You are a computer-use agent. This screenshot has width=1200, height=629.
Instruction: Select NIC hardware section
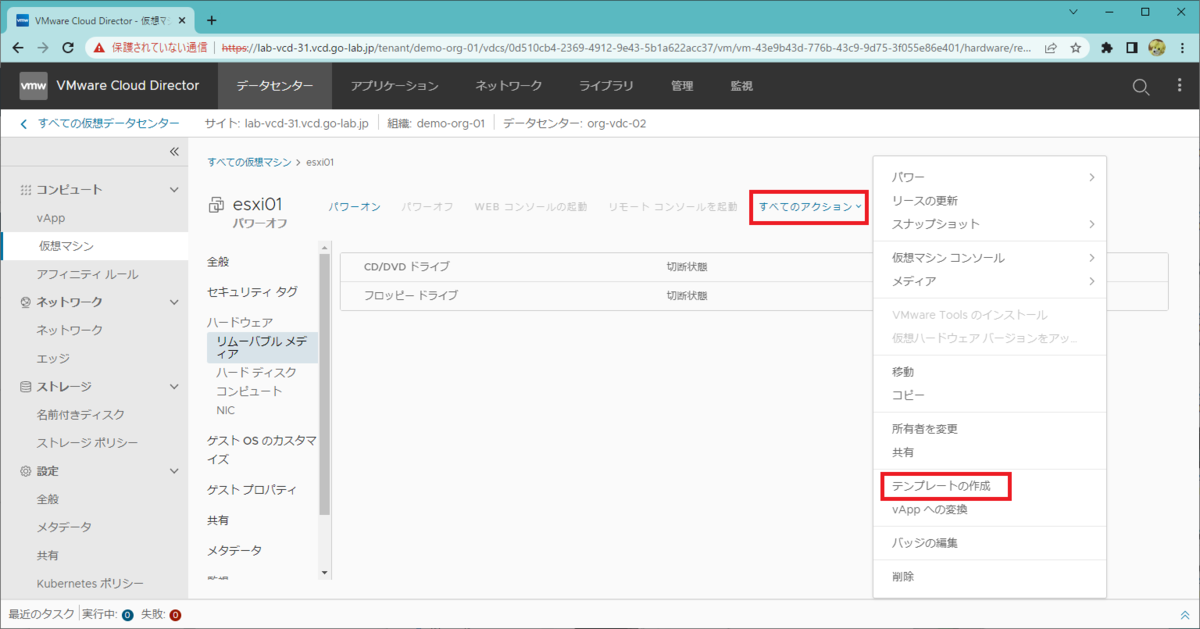pyautogui.click(x=226, y=410)
